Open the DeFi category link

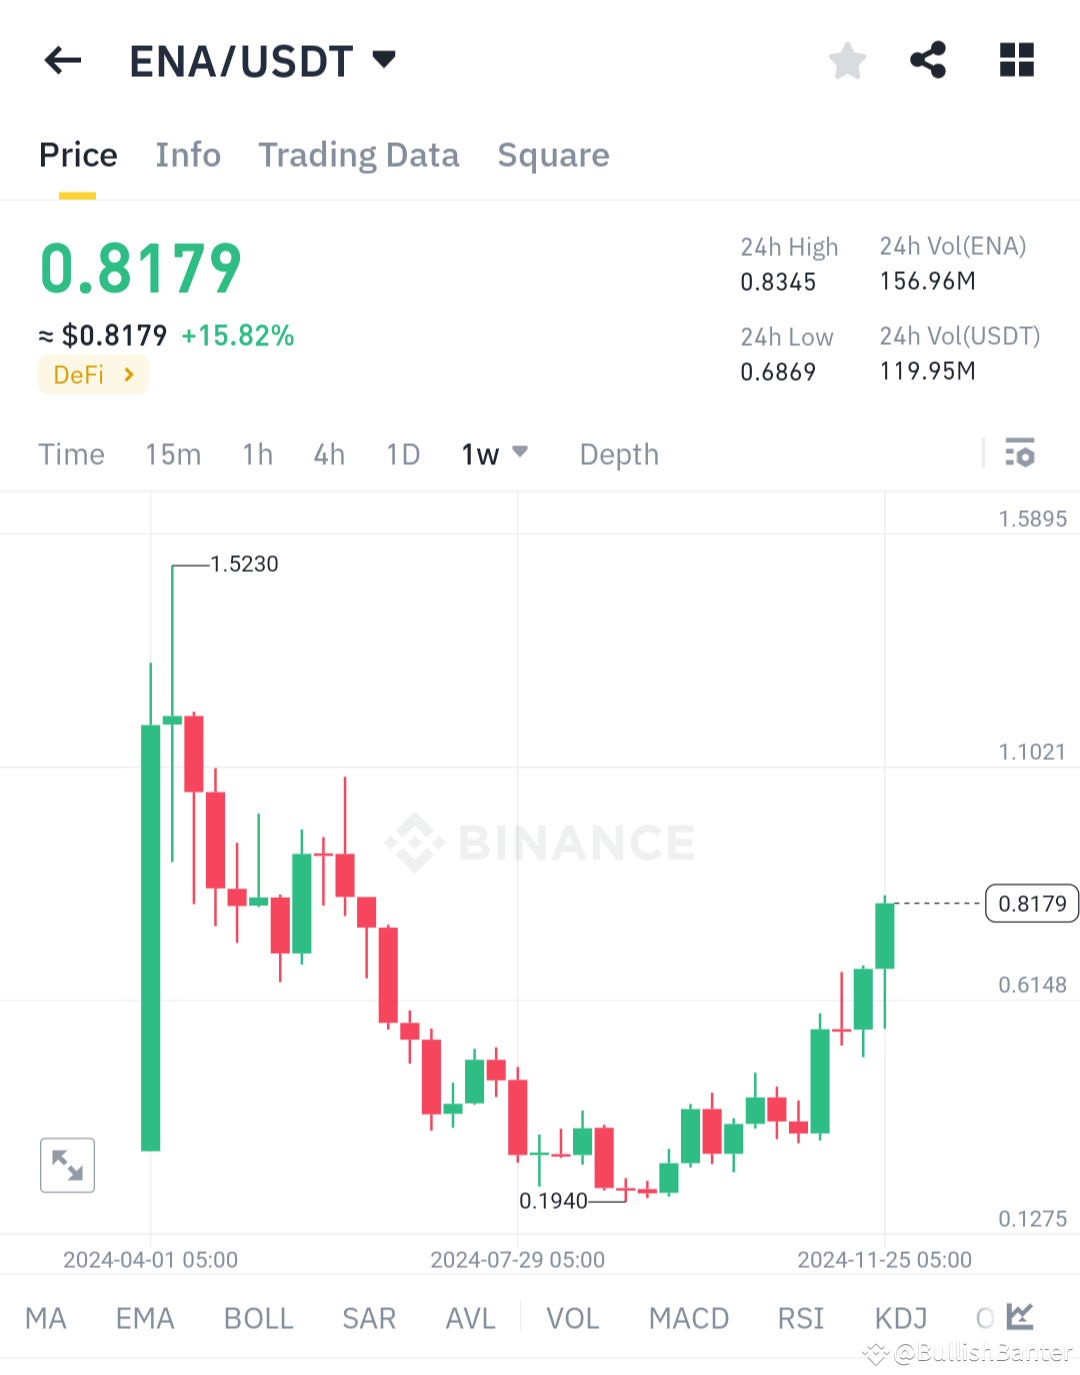(92, 374)
